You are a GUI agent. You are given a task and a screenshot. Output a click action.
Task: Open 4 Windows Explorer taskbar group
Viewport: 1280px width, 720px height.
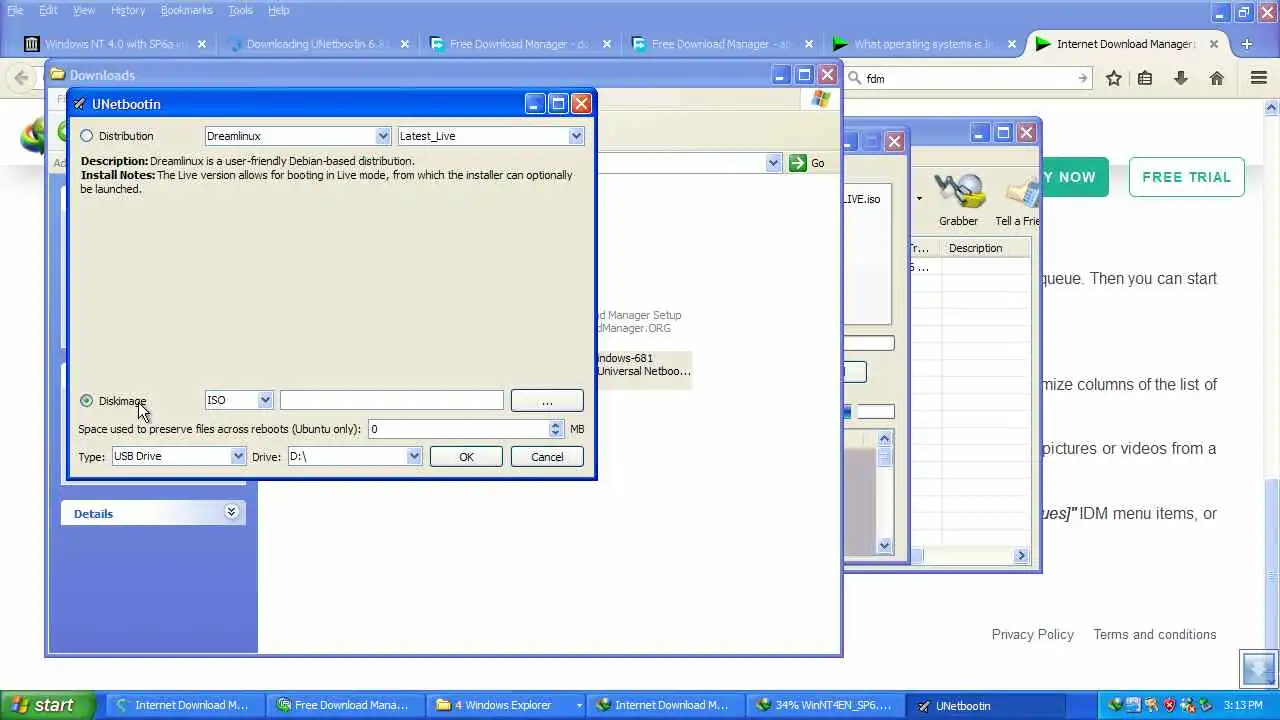tap(504, 705)
